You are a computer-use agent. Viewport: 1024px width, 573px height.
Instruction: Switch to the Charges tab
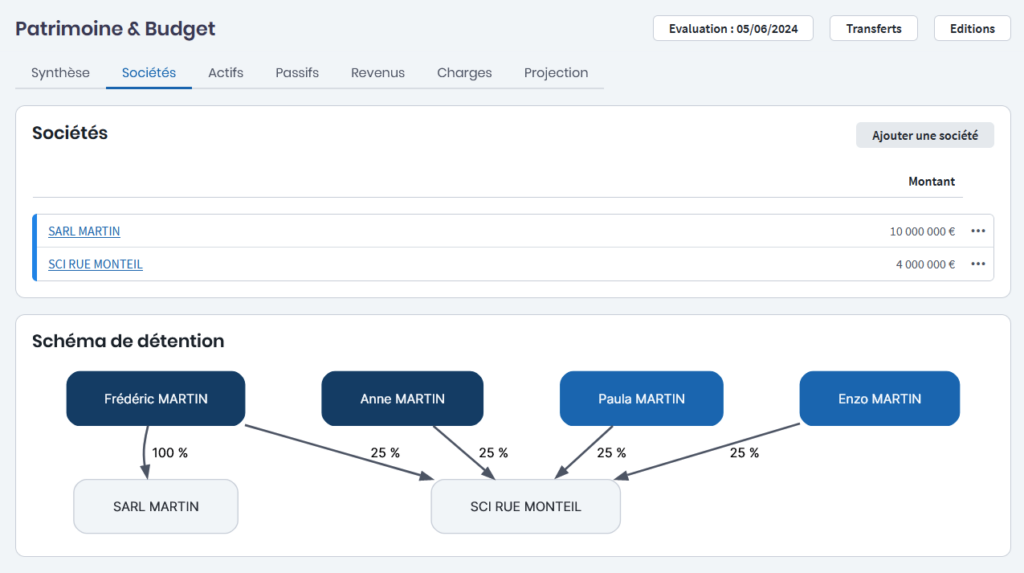coord(464,73)
